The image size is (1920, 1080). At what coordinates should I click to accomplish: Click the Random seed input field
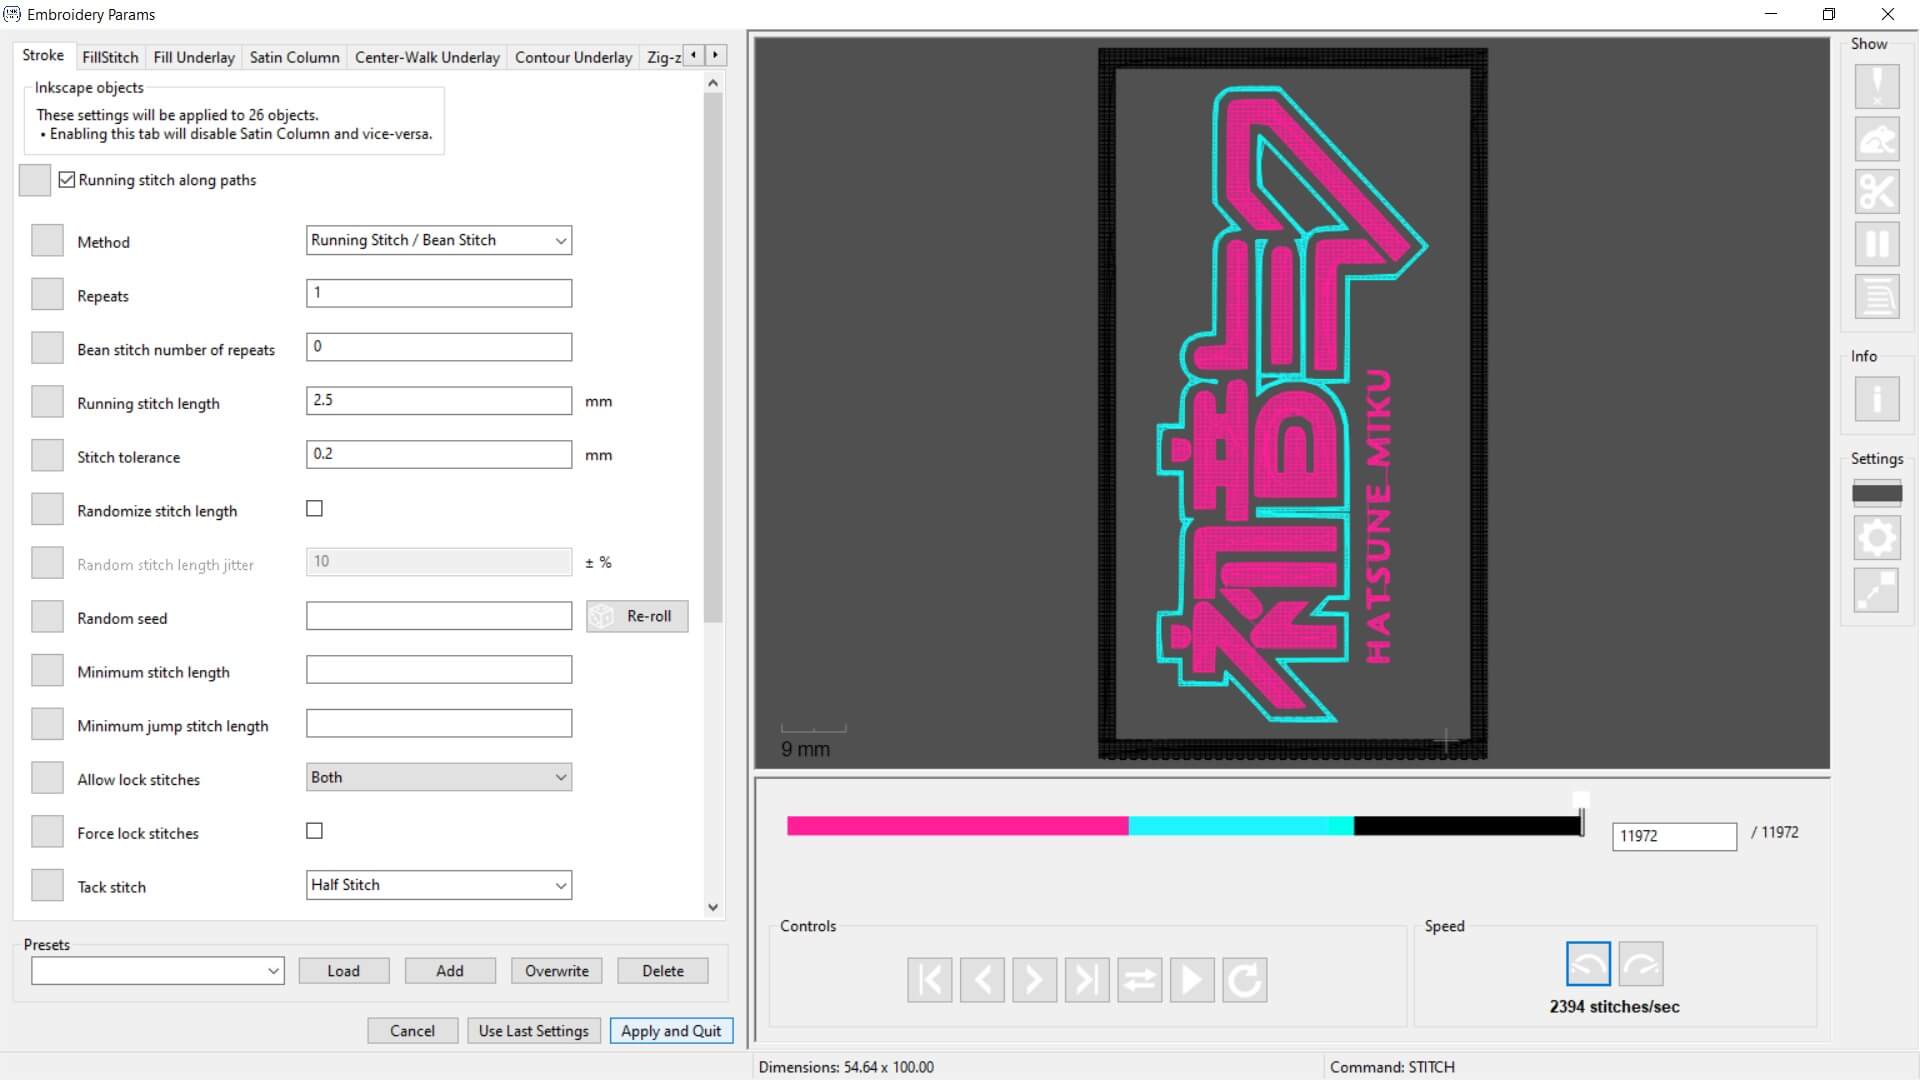439,616
